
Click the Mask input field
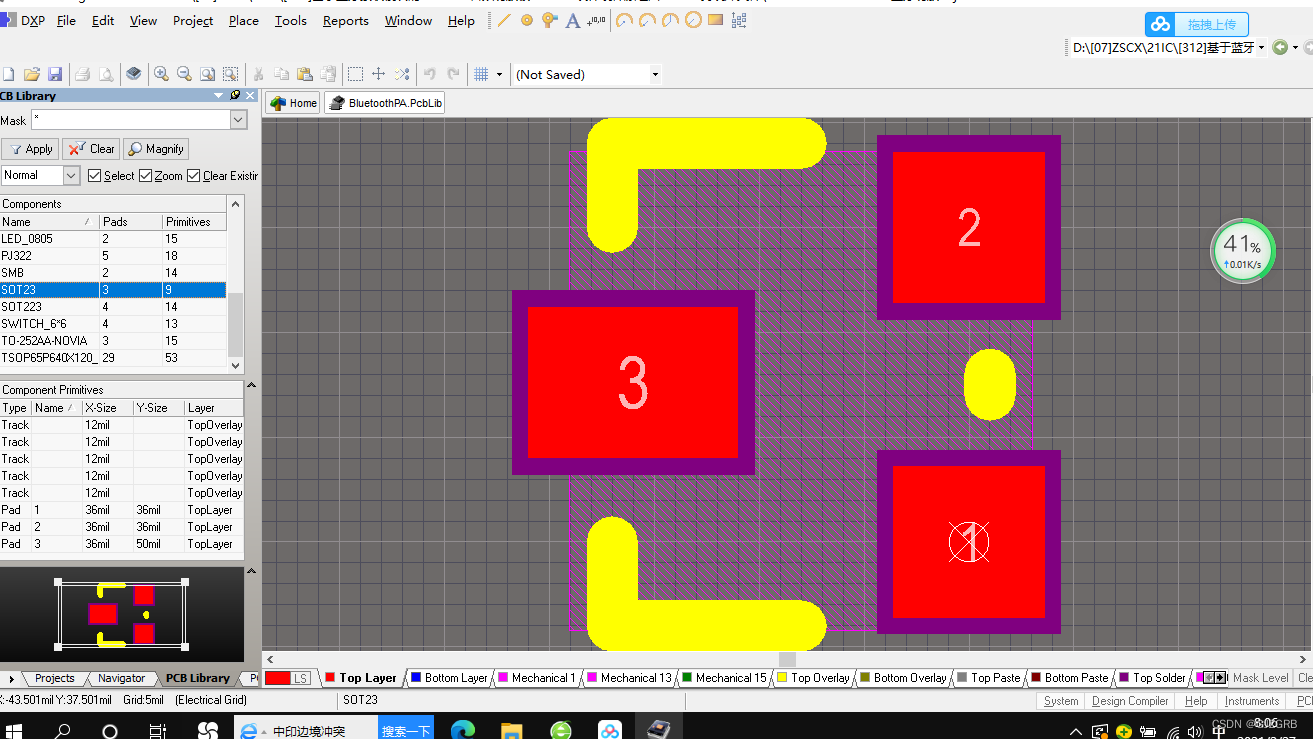[131, 120]
